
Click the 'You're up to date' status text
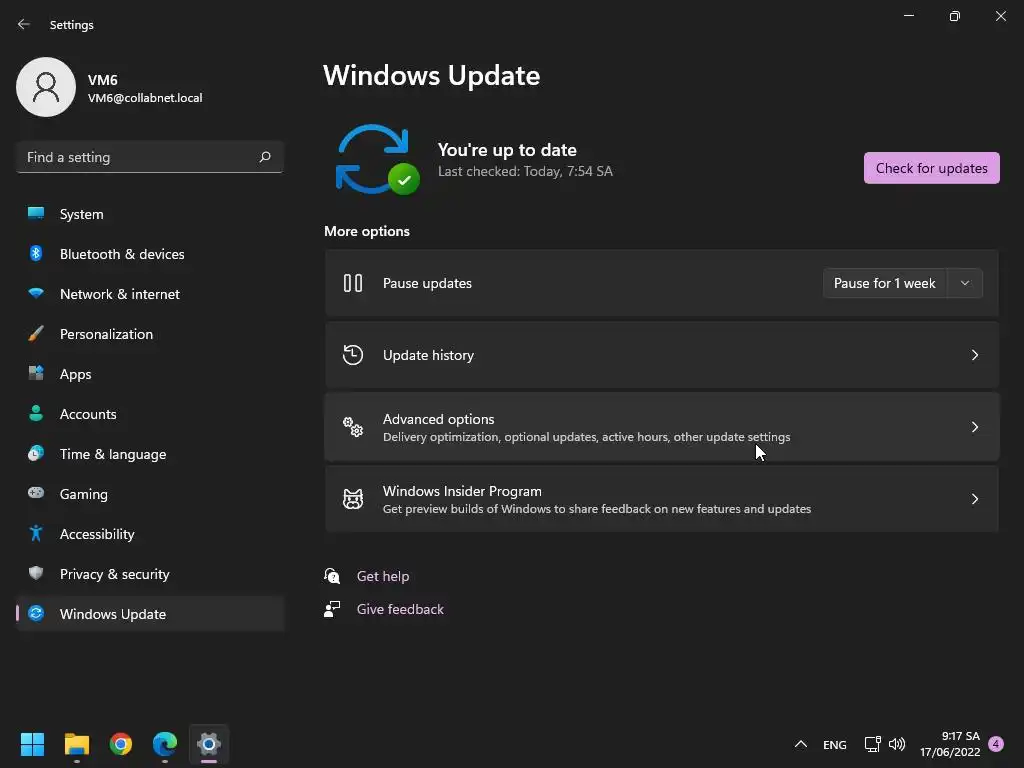[x=507, y=150]
